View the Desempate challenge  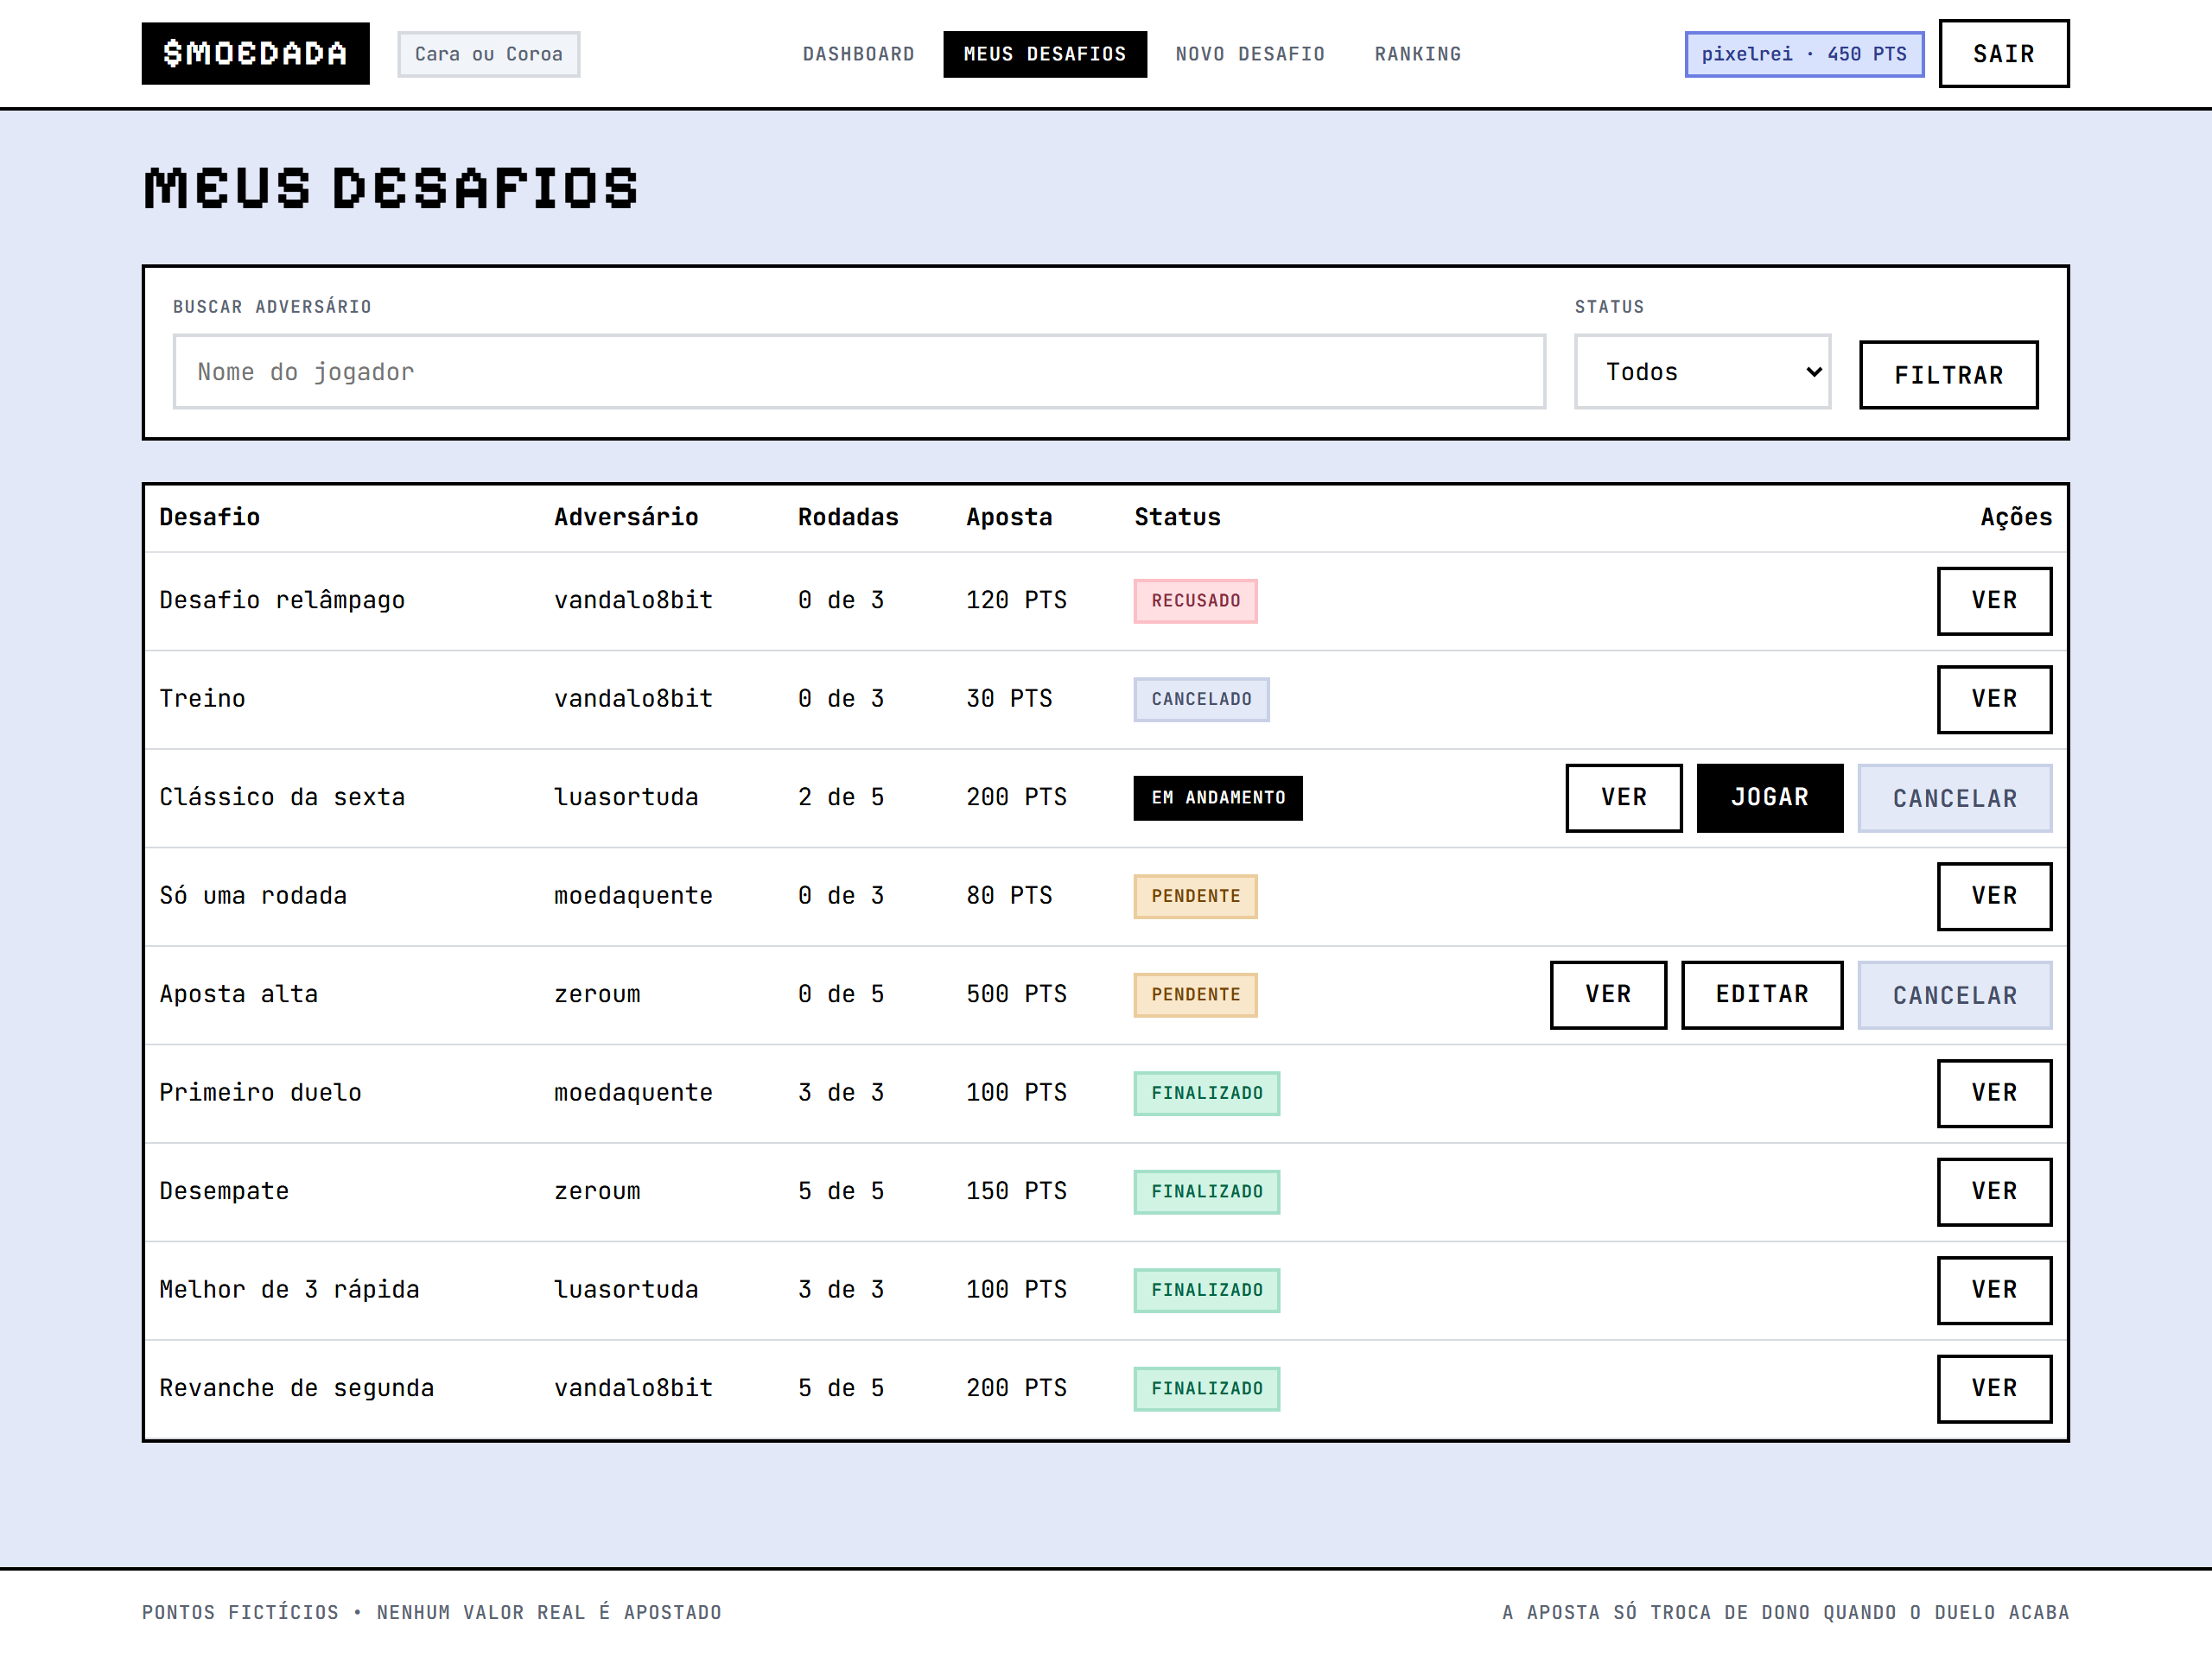tap(1994, 1192)
